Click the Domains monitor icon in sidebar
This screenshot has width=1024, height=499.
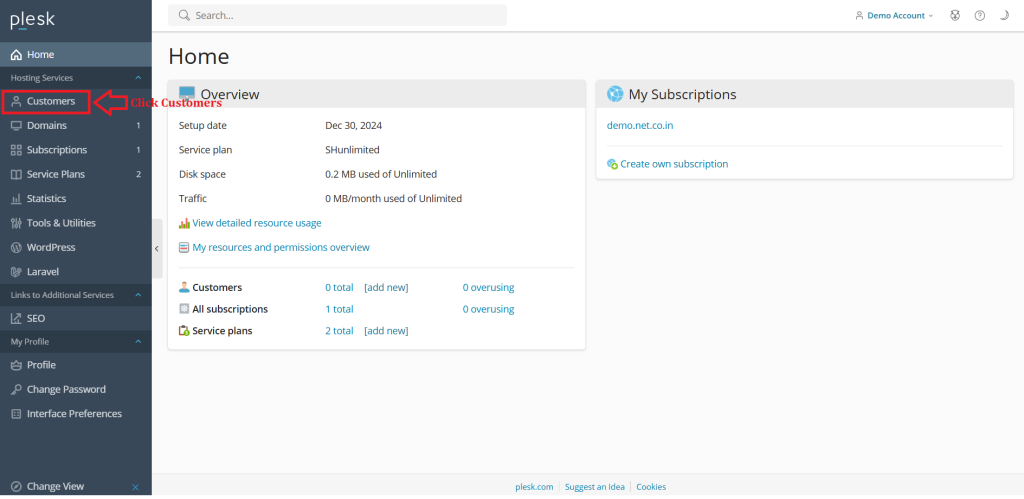click(x=16, y=126)
